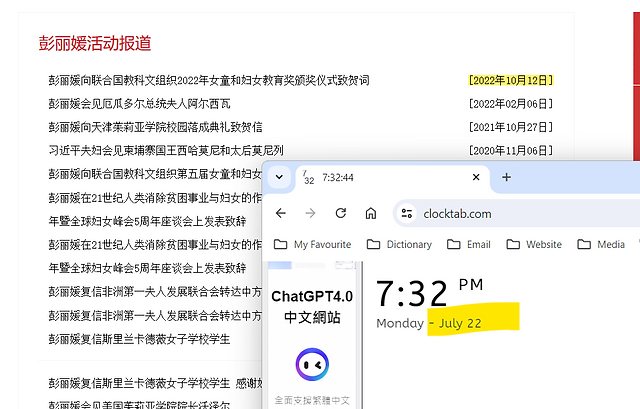The width and height of the screenshot is (640, 409).
Task: Click the date [2021年10月27日]
Action: (x=511, y=127)
